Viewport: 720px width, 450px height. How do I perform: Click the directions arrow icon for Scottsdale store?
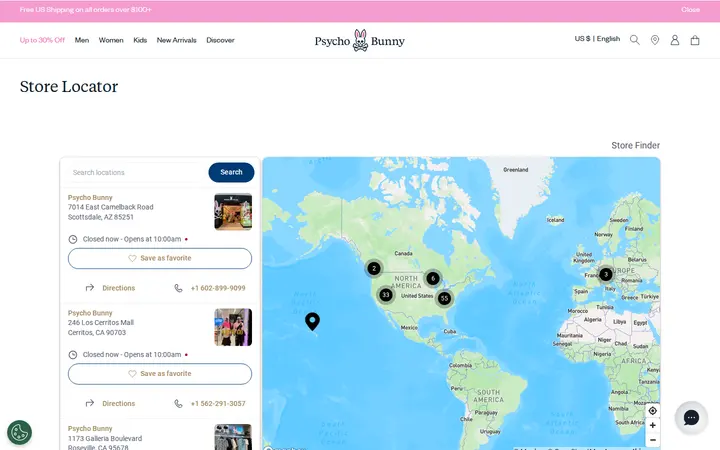coord(90,288)
